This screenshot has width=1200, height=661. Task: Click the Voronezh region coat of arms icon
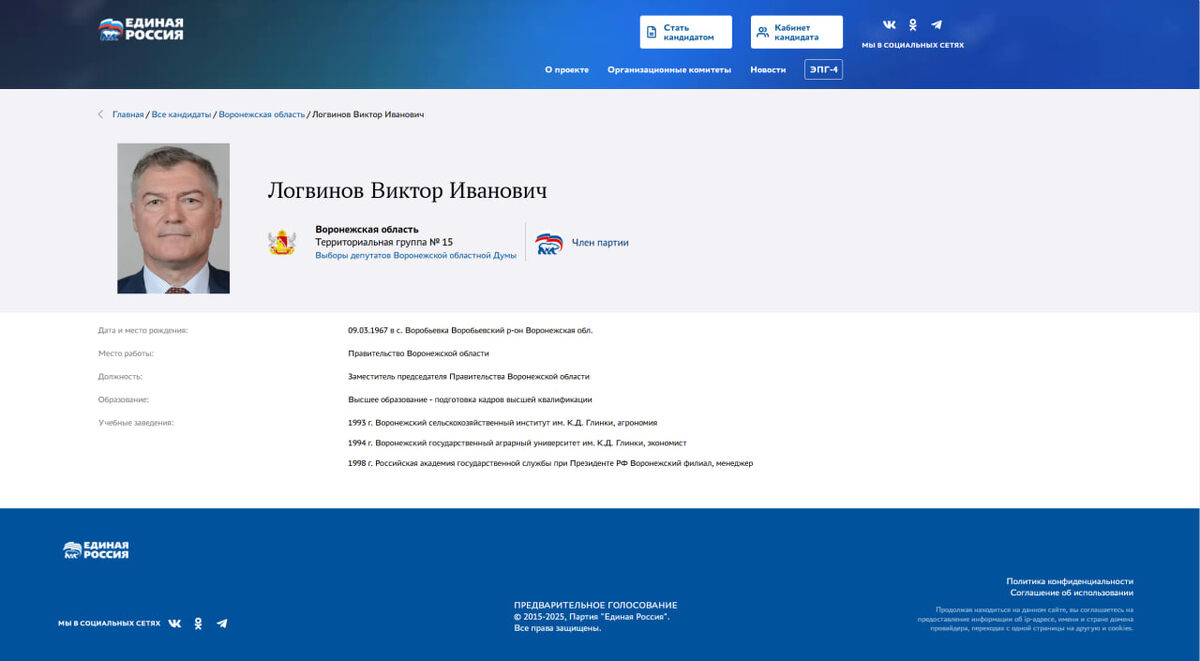click(281, 240)
